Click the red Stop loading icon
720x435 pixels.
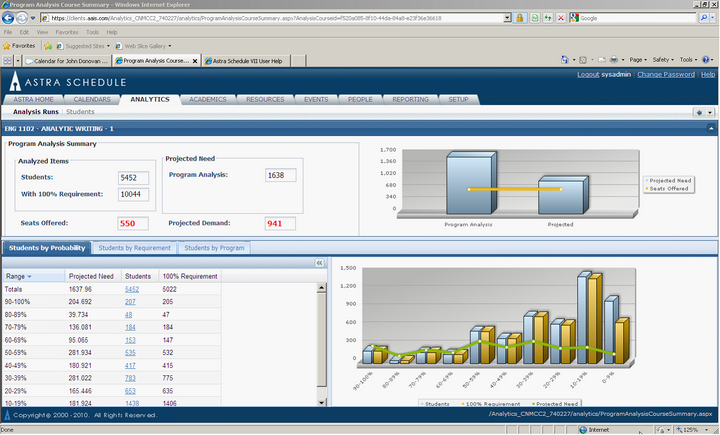pyautogui.click(x=561, y=18)
